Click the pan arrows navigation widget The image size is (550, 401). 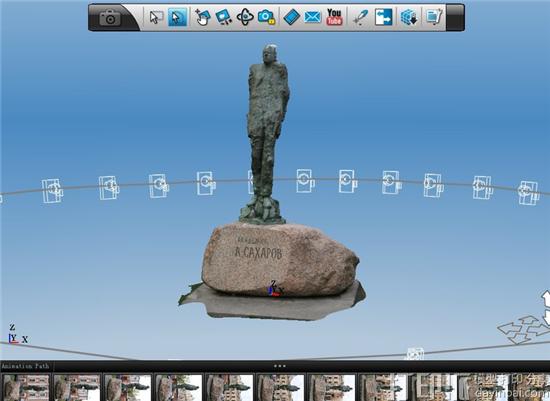point(523,329)
